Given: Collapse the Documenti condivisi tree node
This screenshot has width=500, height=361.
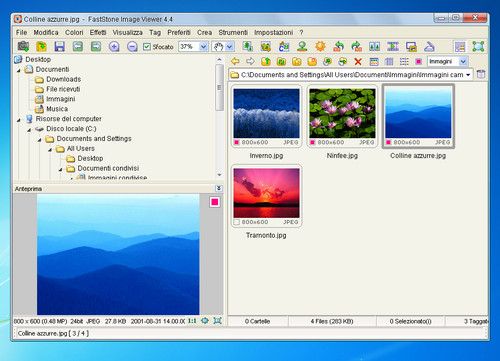Looking at the screenshot, I should point(61,169).
